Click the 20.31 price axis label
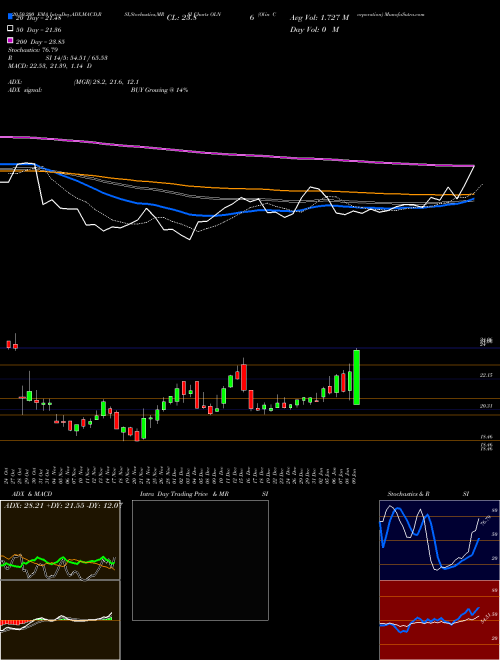The width and height of the screenshot is (500, 660). coord(487,406)
